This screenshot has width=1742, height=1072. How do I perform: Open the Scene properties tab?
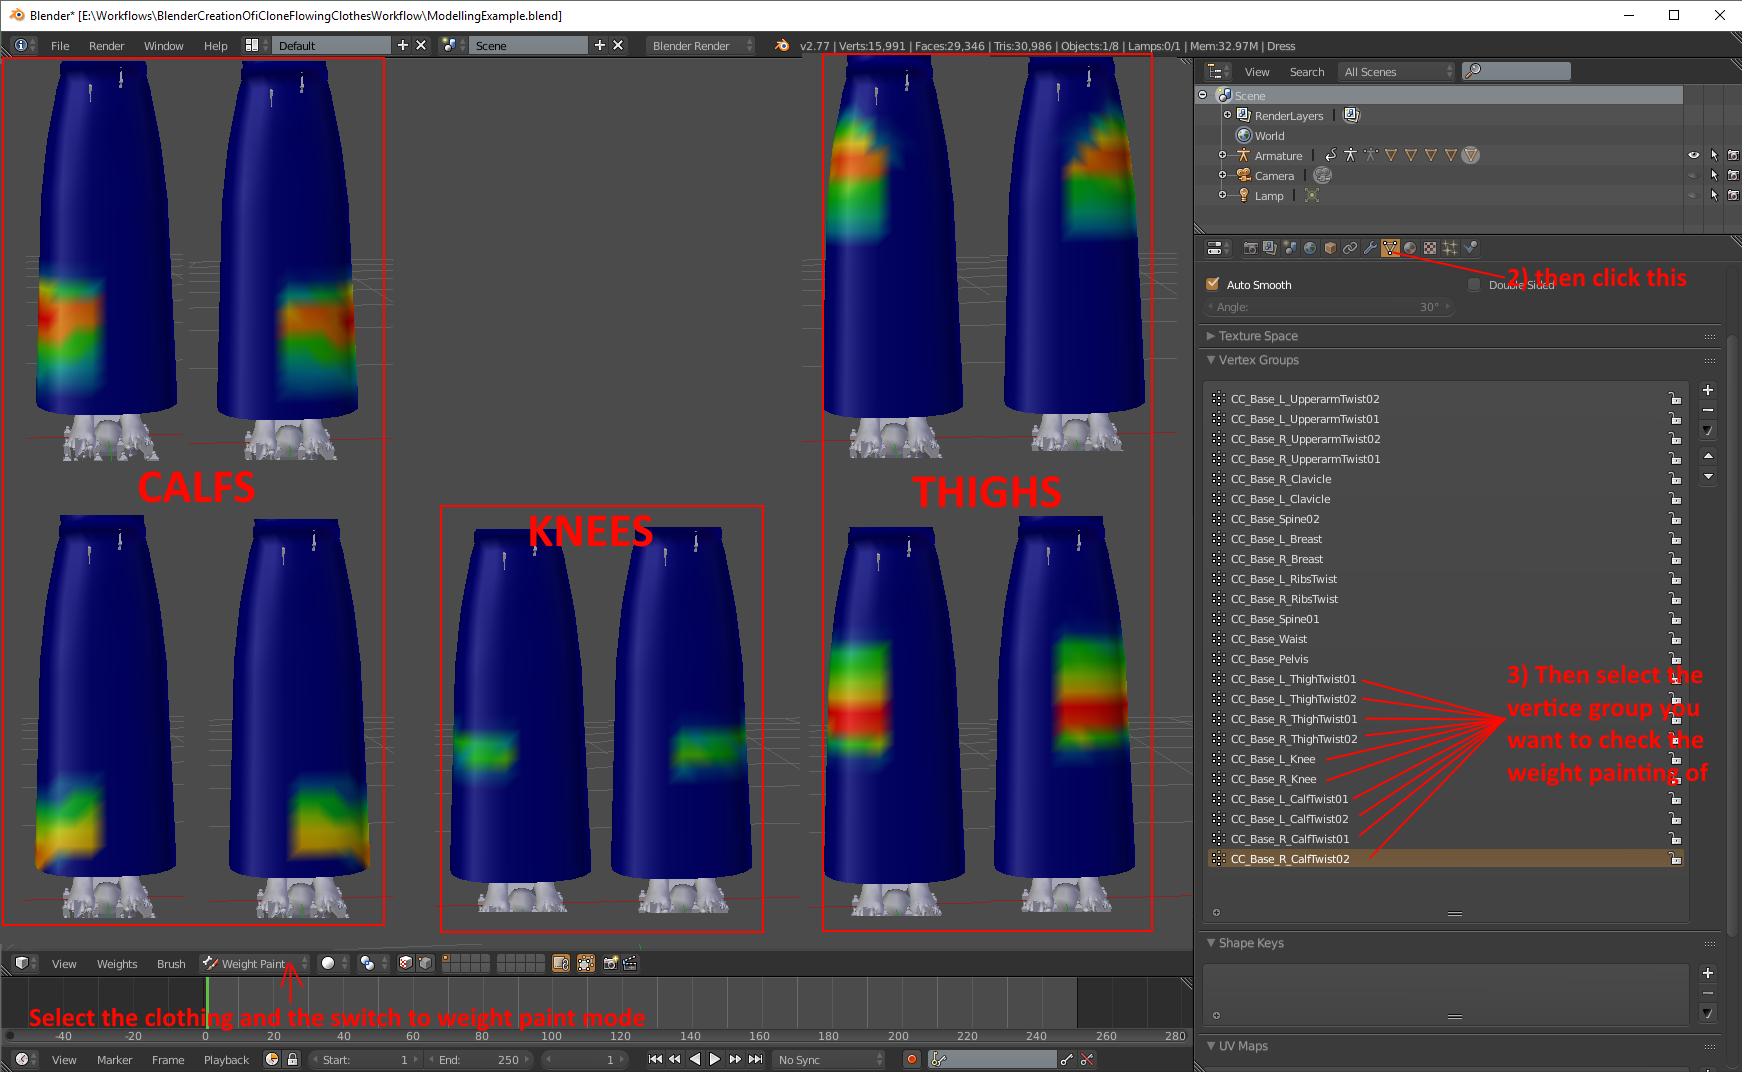pyautogui.click(x=1290, y=248)
